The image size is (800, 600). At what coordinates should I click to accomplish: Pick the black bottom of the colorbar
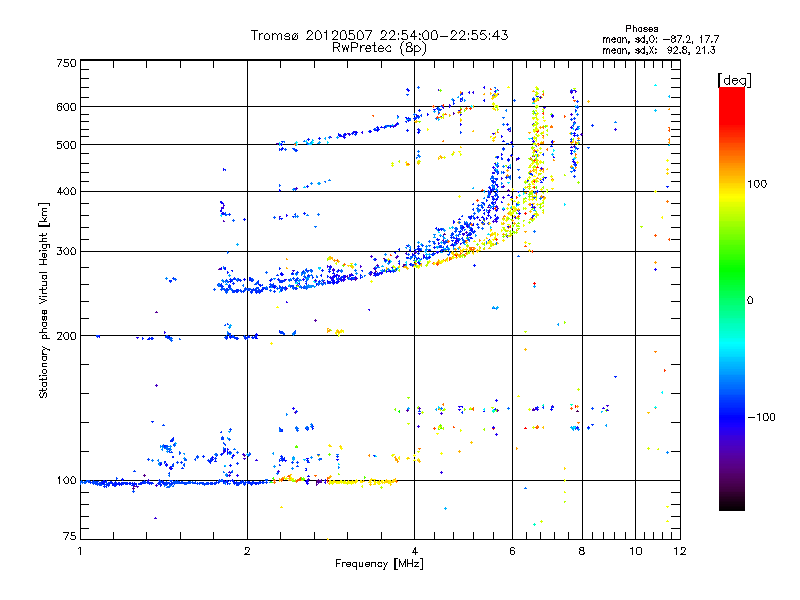[x=731, y=505]
